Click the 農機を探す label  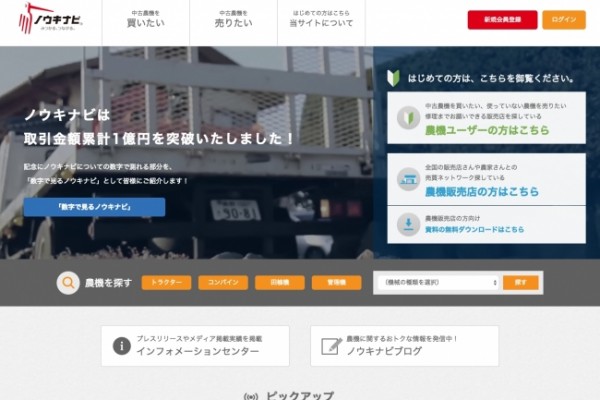click(x=108, y=283)
